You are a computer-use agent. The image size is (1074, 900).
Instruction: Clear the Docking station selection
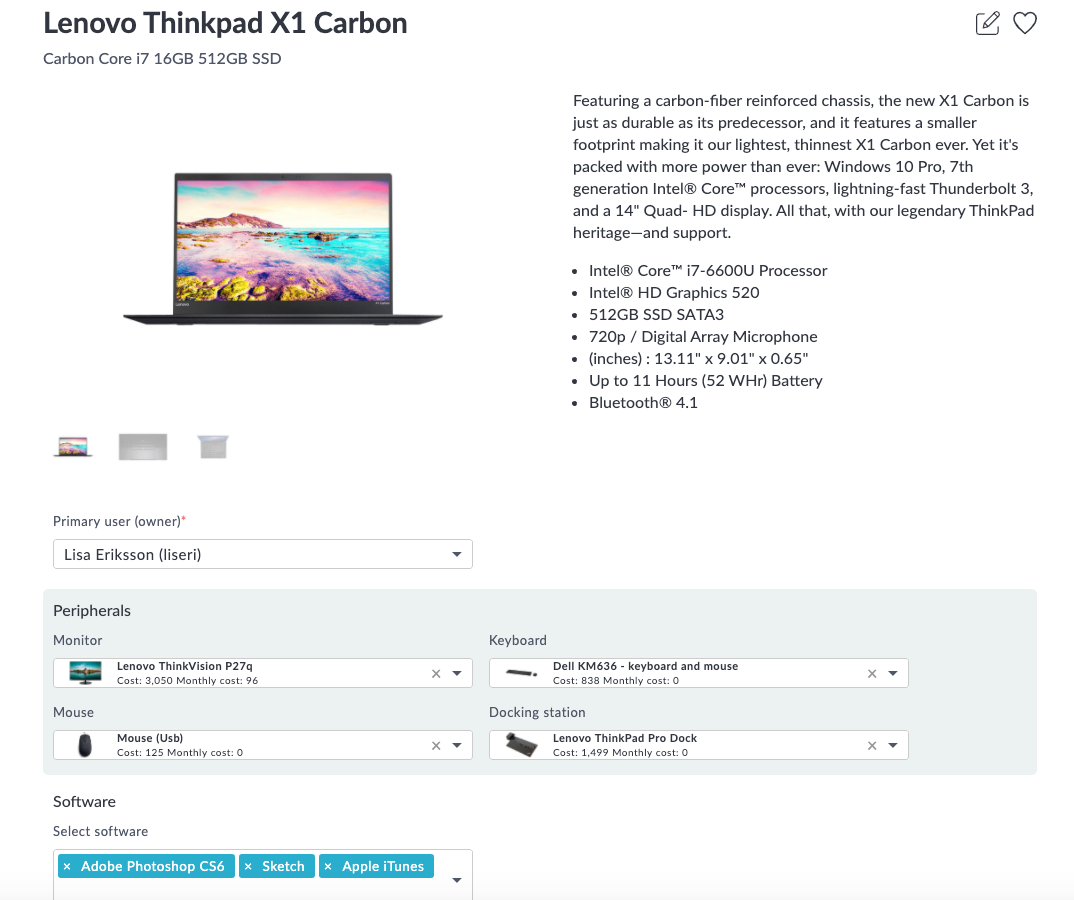872,746
